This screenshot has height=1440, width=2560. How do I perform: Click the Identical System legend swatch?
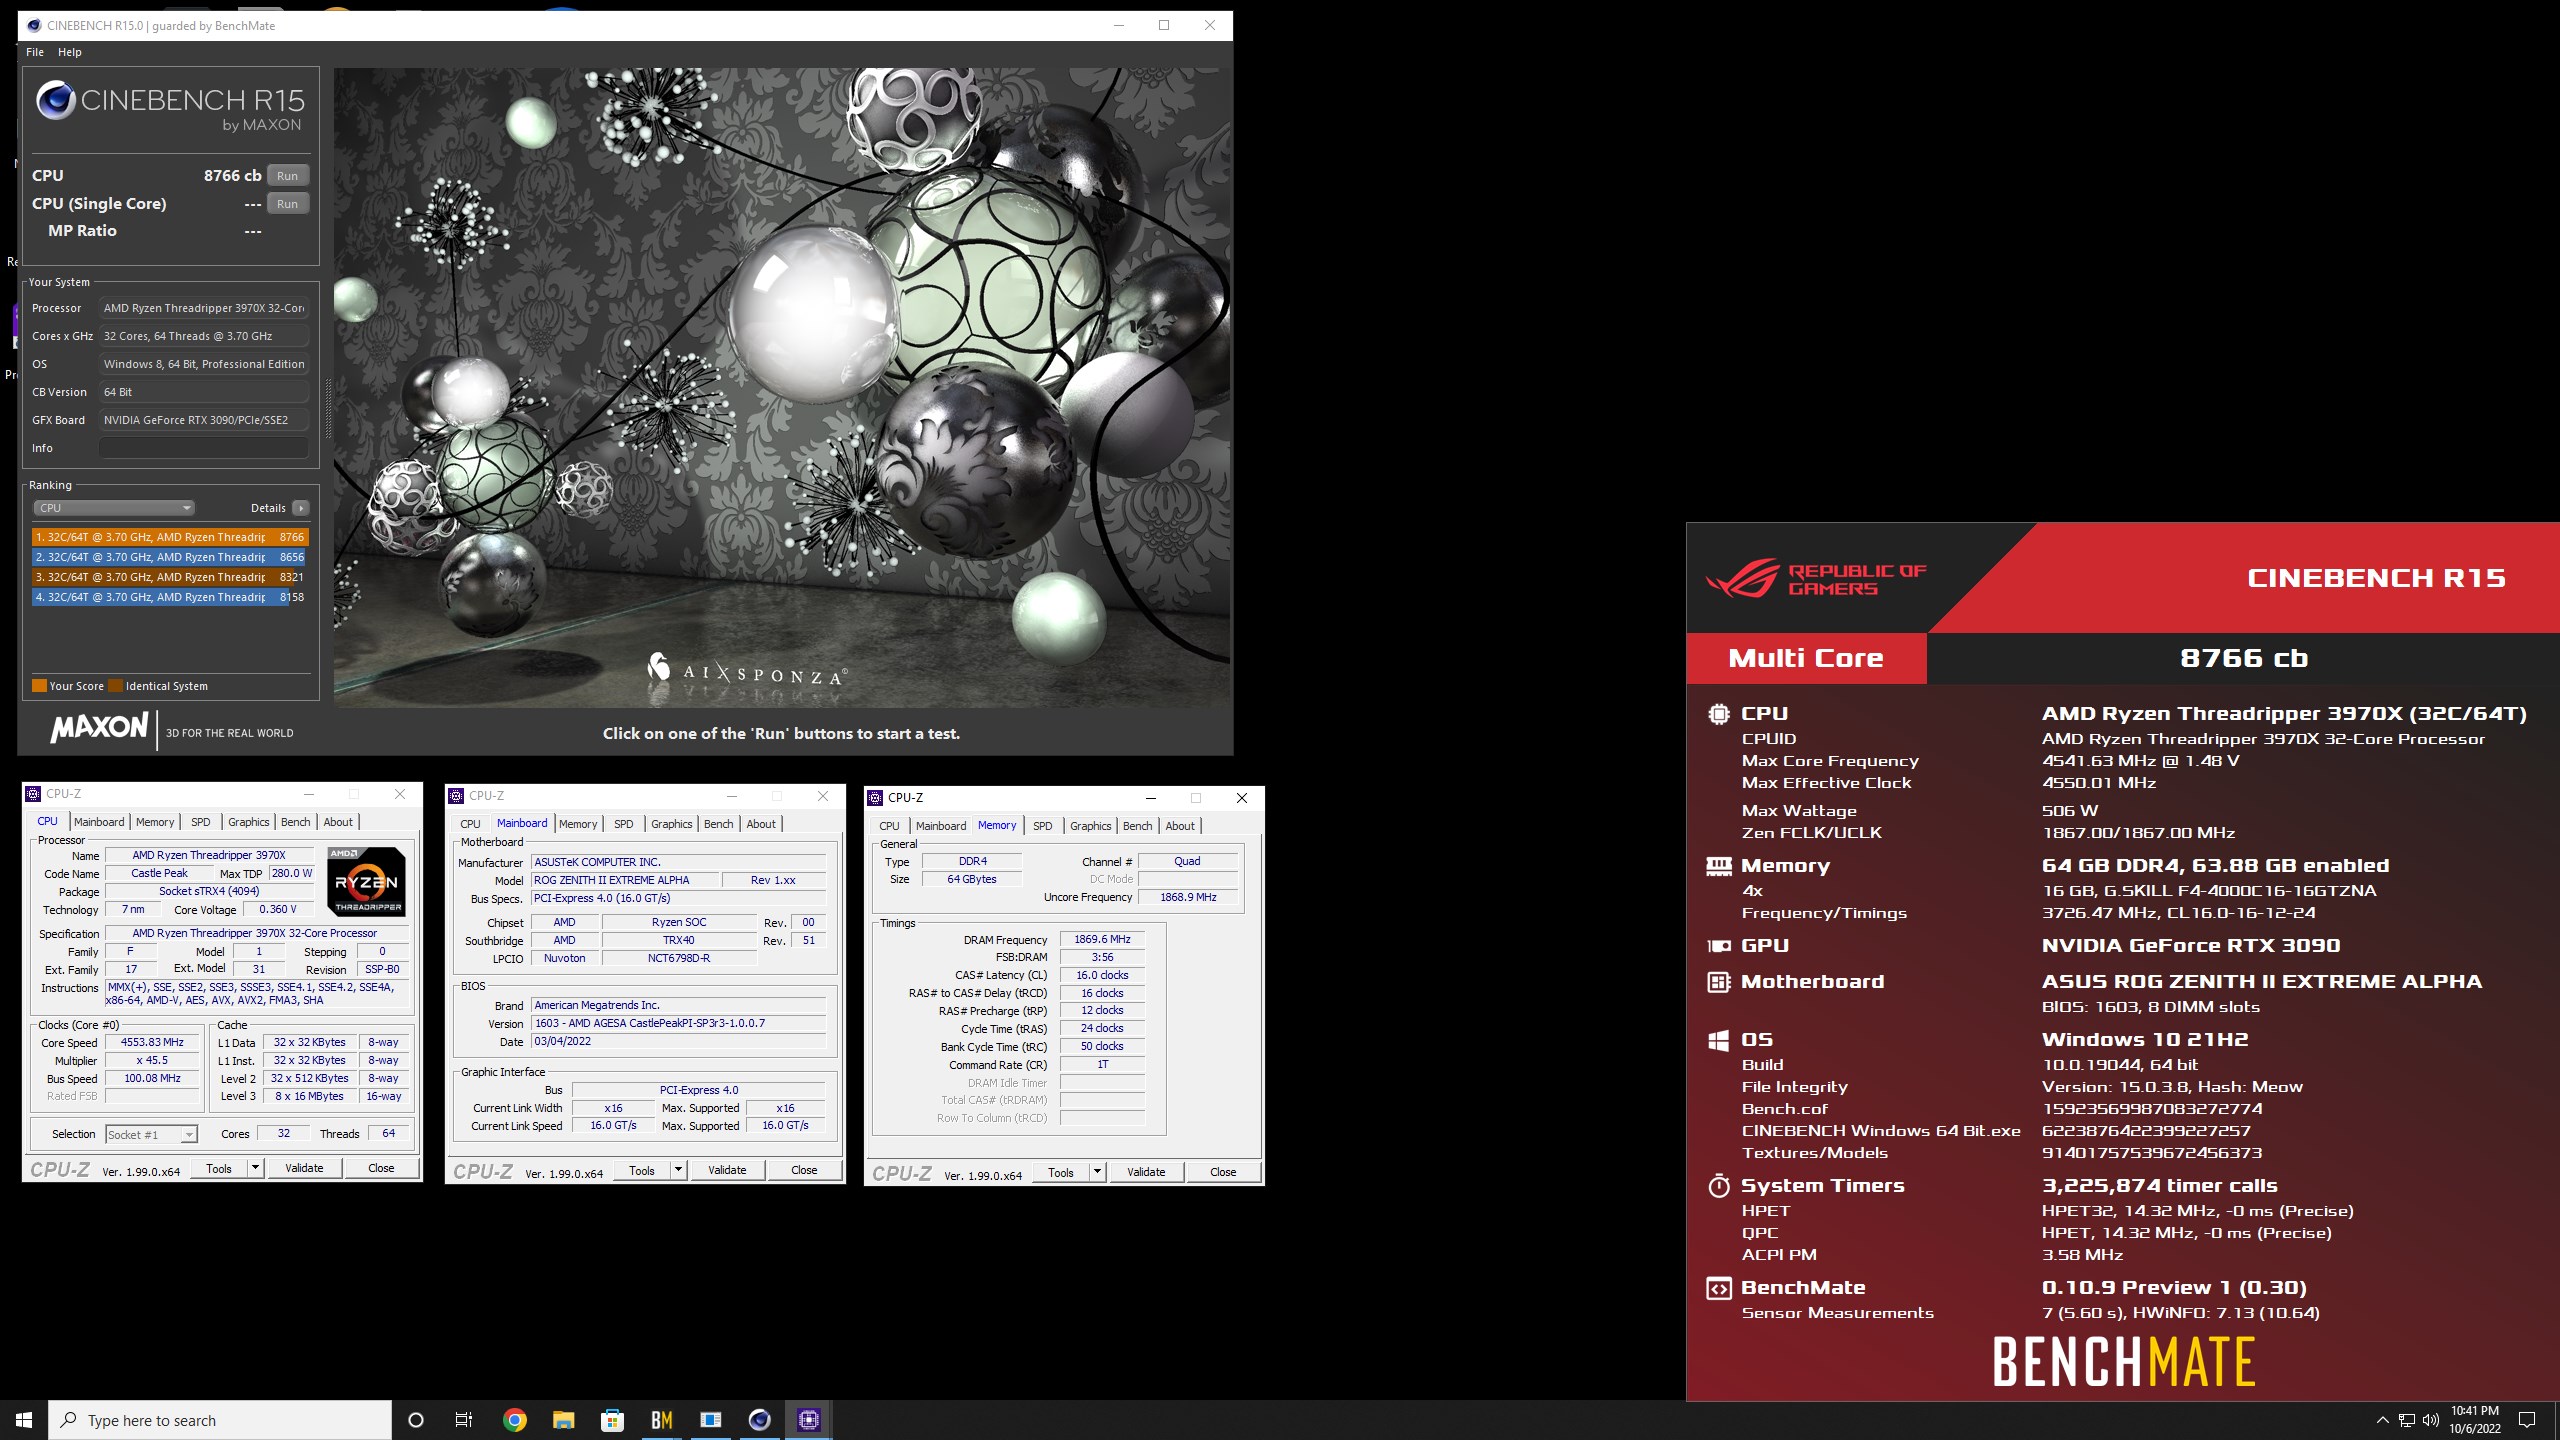[x=115, y=686]
